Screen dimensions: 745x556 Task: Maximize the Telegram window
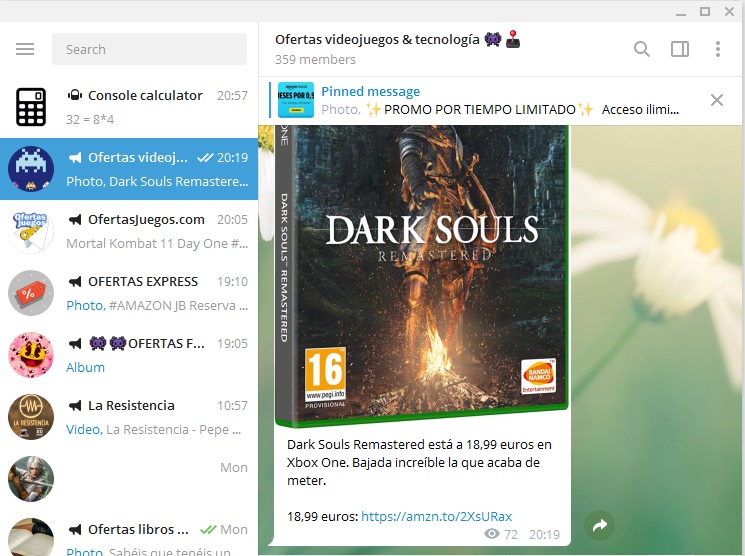(705, 11)
